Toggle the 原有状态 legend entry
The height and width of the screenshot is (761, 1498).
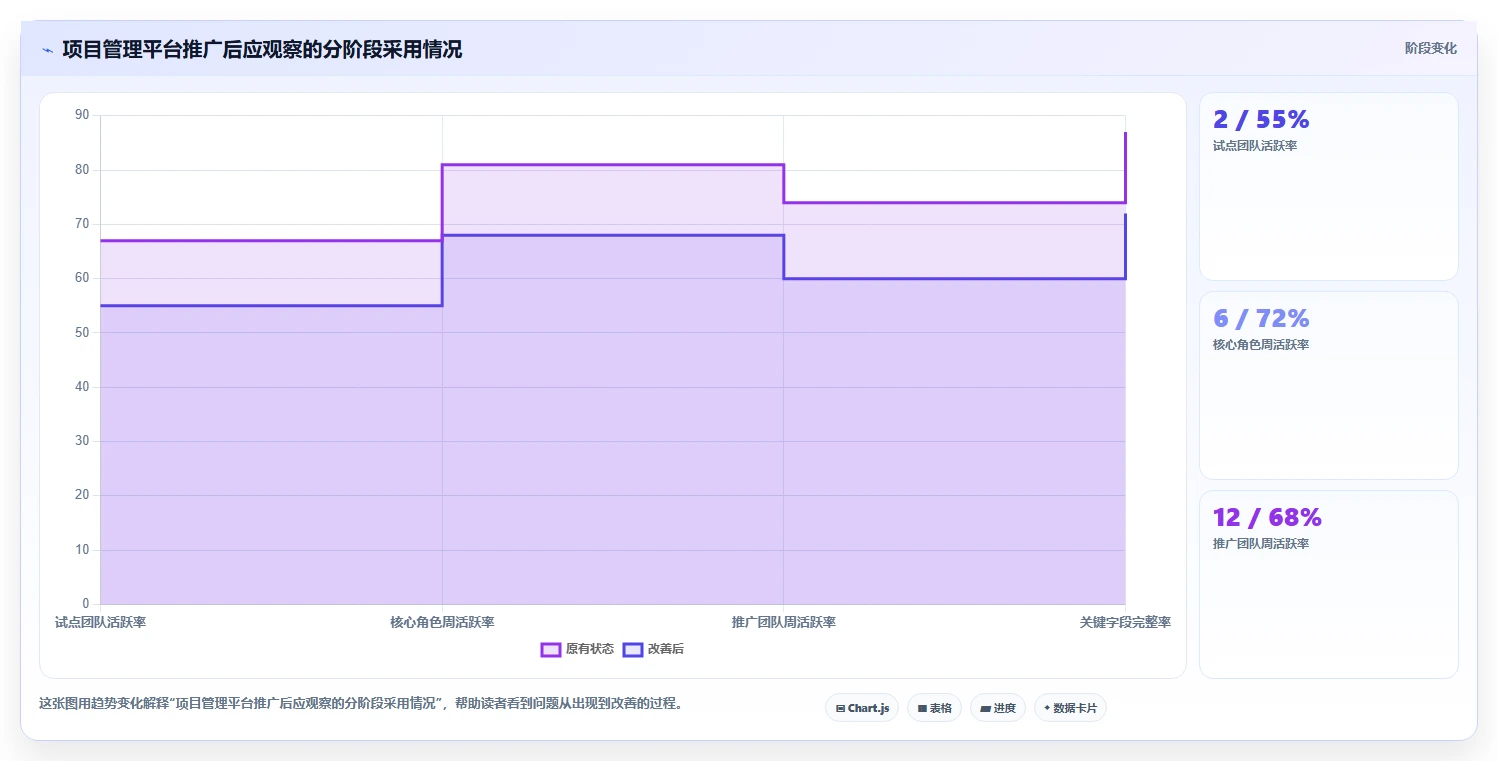click(577, 649)
